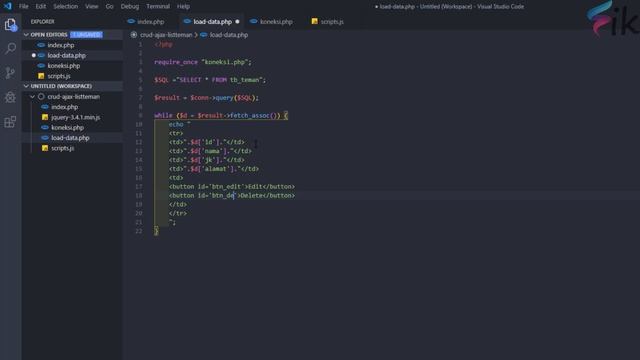The image size is (640, 360).
Task: Collapse the Open Editors section
Action: click(x=26, y=35)
